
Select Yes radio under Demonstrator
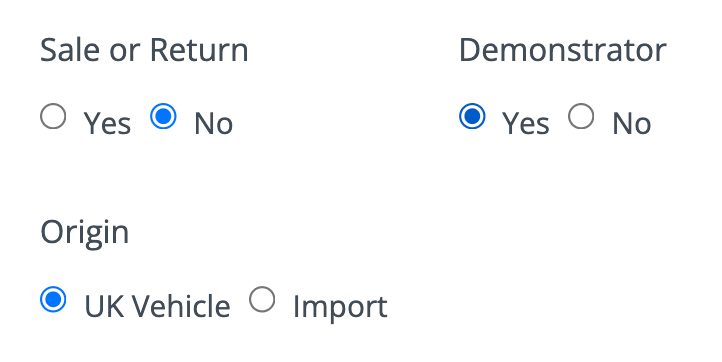tap(472, 116)
